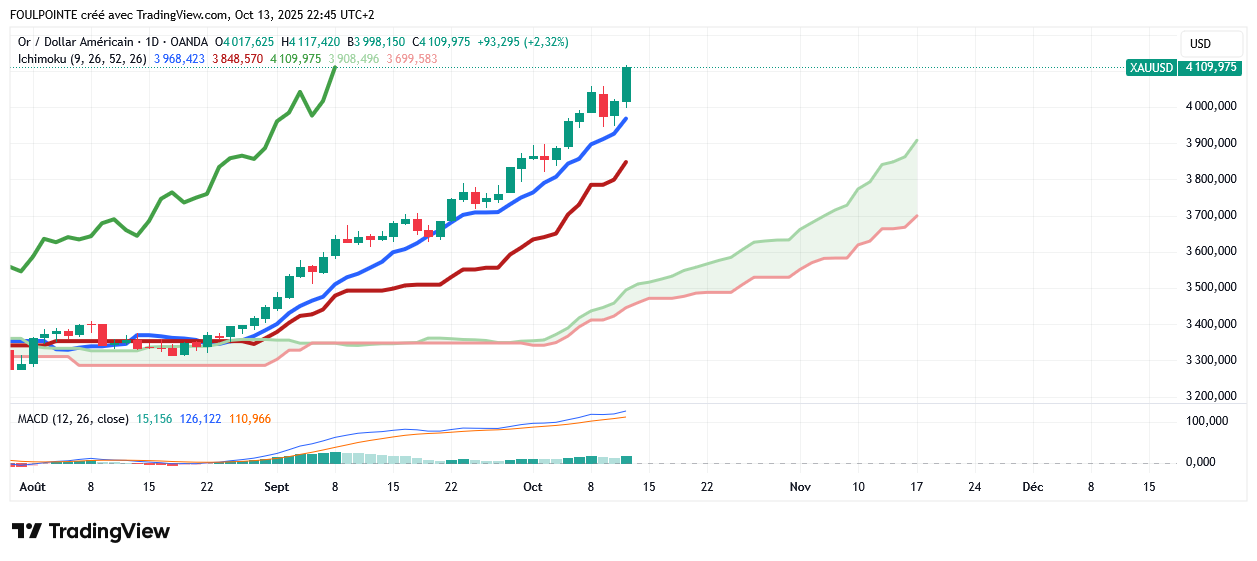Click the MACD orange value 110,966
The width and height of the screenshot is (1257, 561).
pos(250,419)
